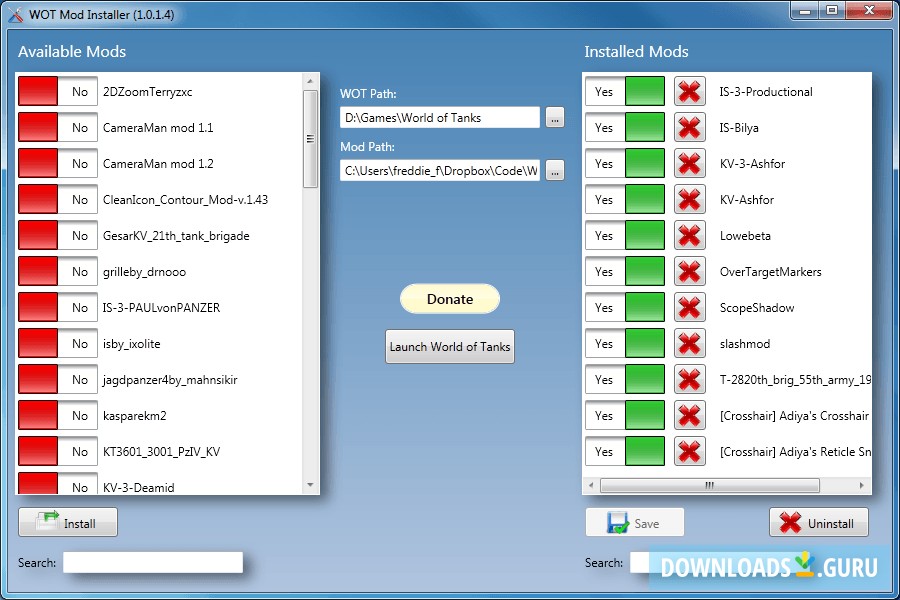
Task: Click the red X beside Lowebeta
Action: click(x=690, y=235)
